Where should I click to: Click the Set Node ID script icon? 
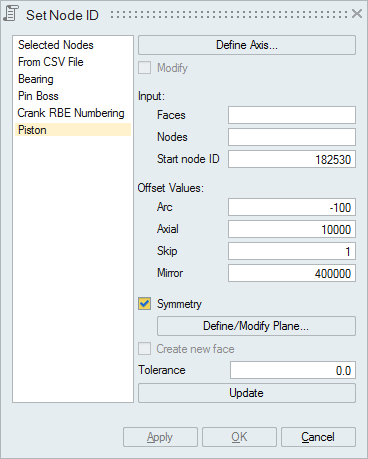(11, 14)
